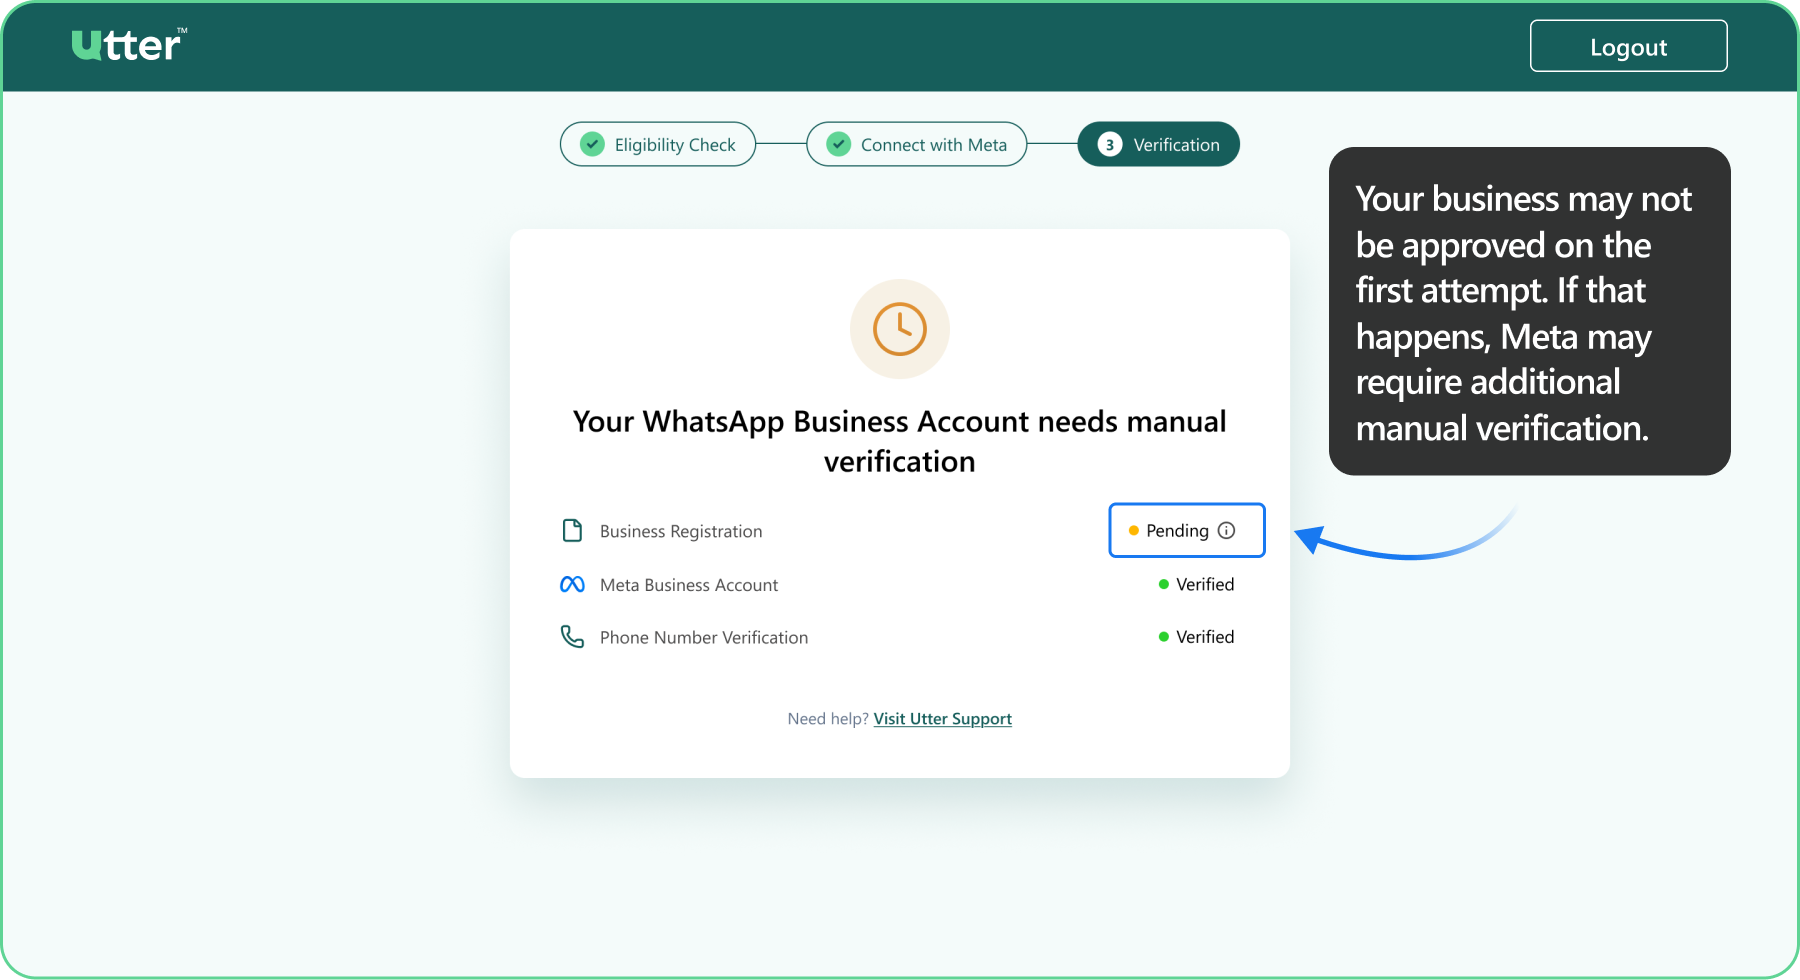
Task: Click the manual verification heading
Action: [x=900, y=441]
